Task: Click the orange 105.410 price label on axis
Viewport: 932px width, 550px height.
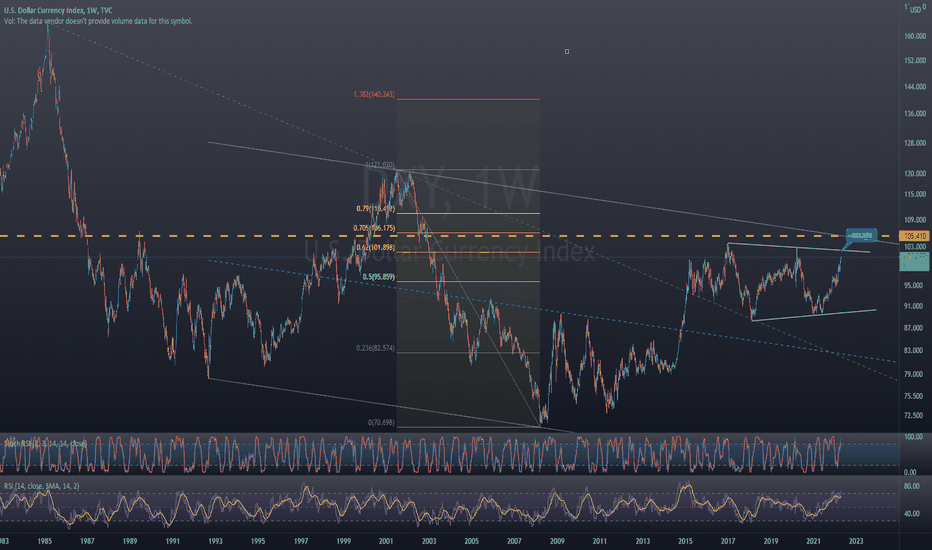Action: [x=915, y=236]
